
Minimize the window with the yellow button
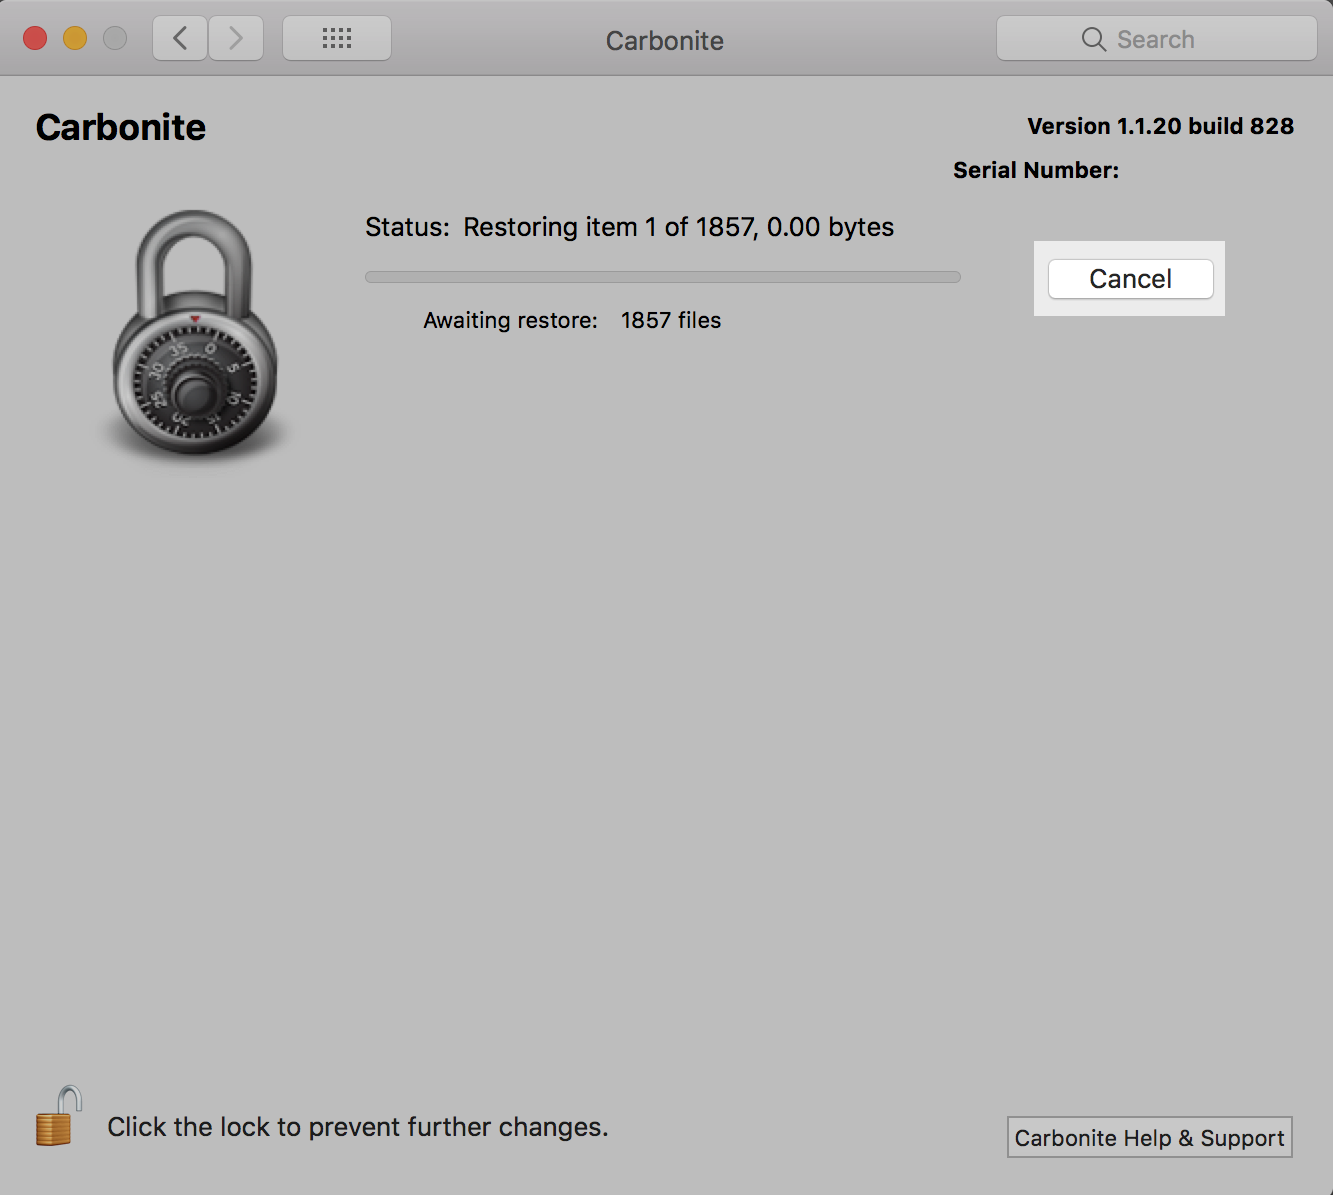coord(75,39)
